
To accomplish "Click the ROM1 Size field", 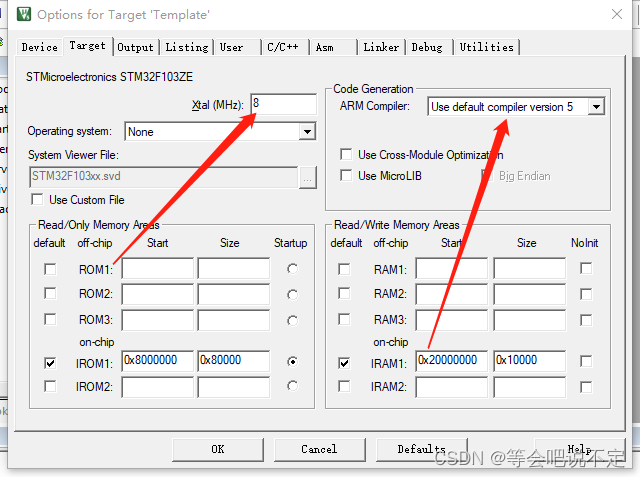I will [234, 268].
